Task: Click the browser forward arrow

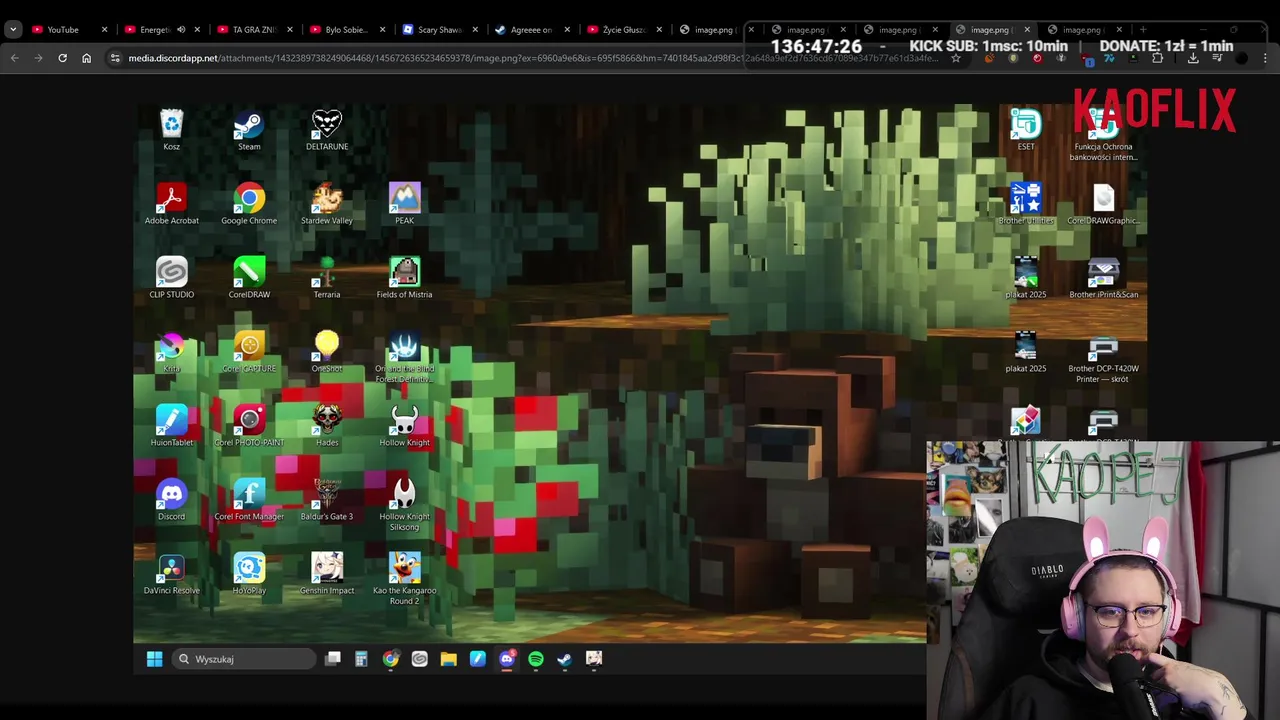Action: [38, 58]
